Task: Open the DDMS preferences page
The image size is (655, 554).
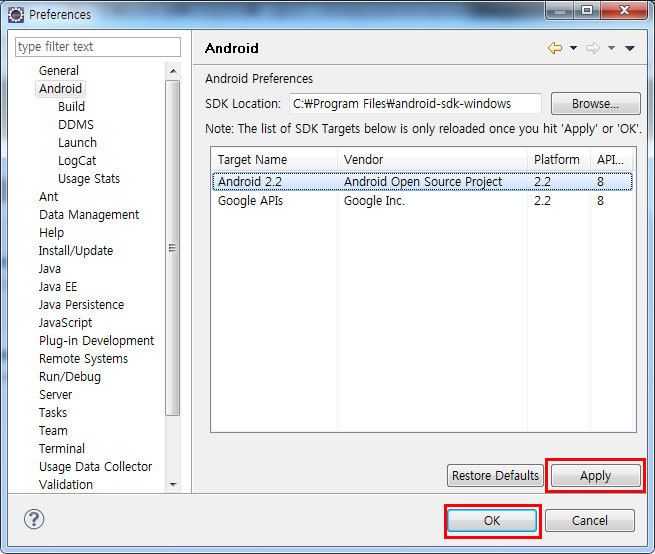Action: tap(76, 125)
